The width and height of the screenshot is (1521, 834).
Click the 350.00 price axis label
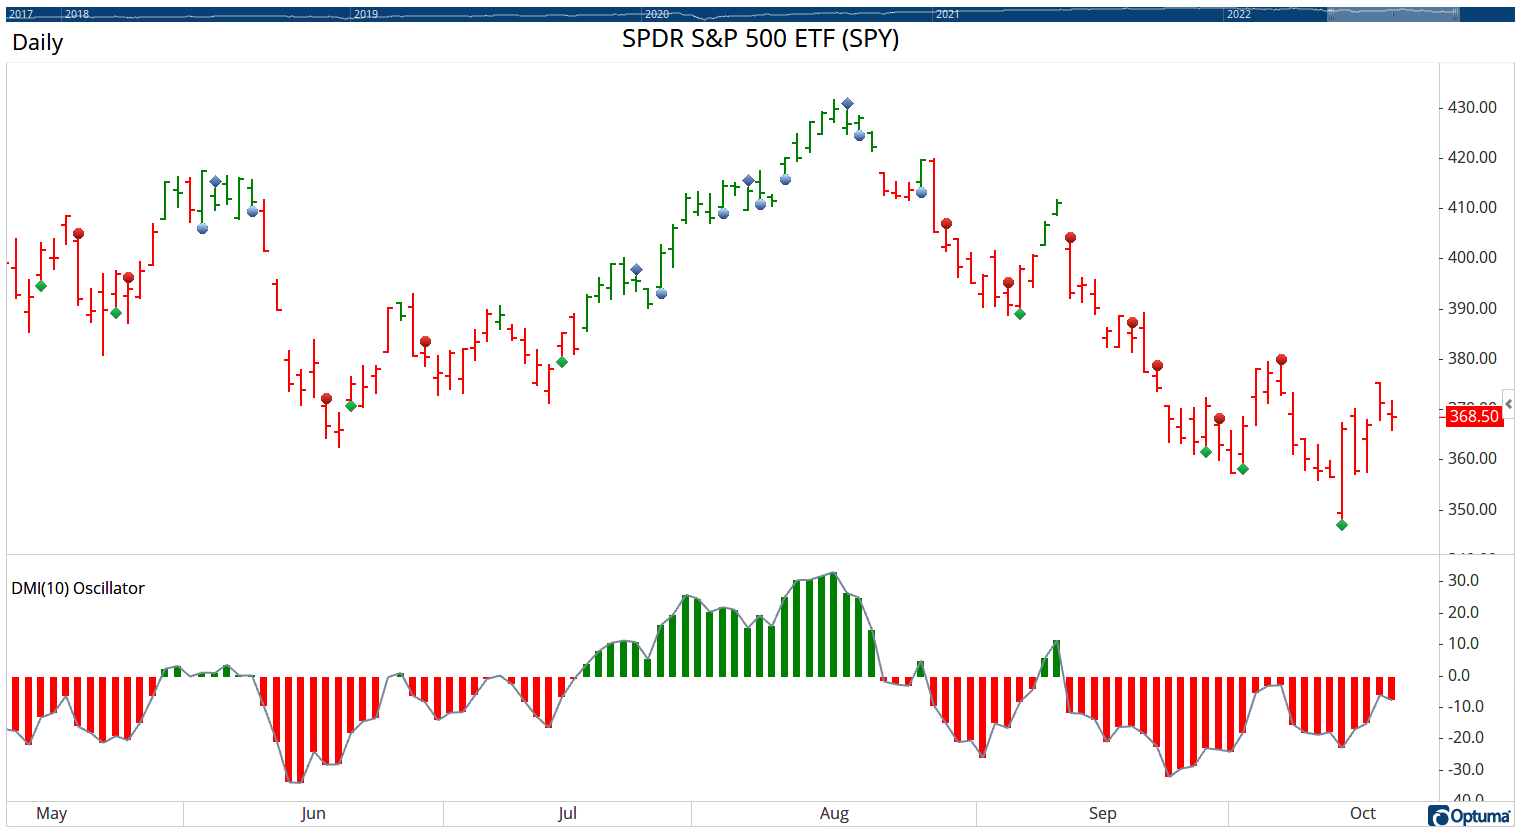[x=1473, y=509]
